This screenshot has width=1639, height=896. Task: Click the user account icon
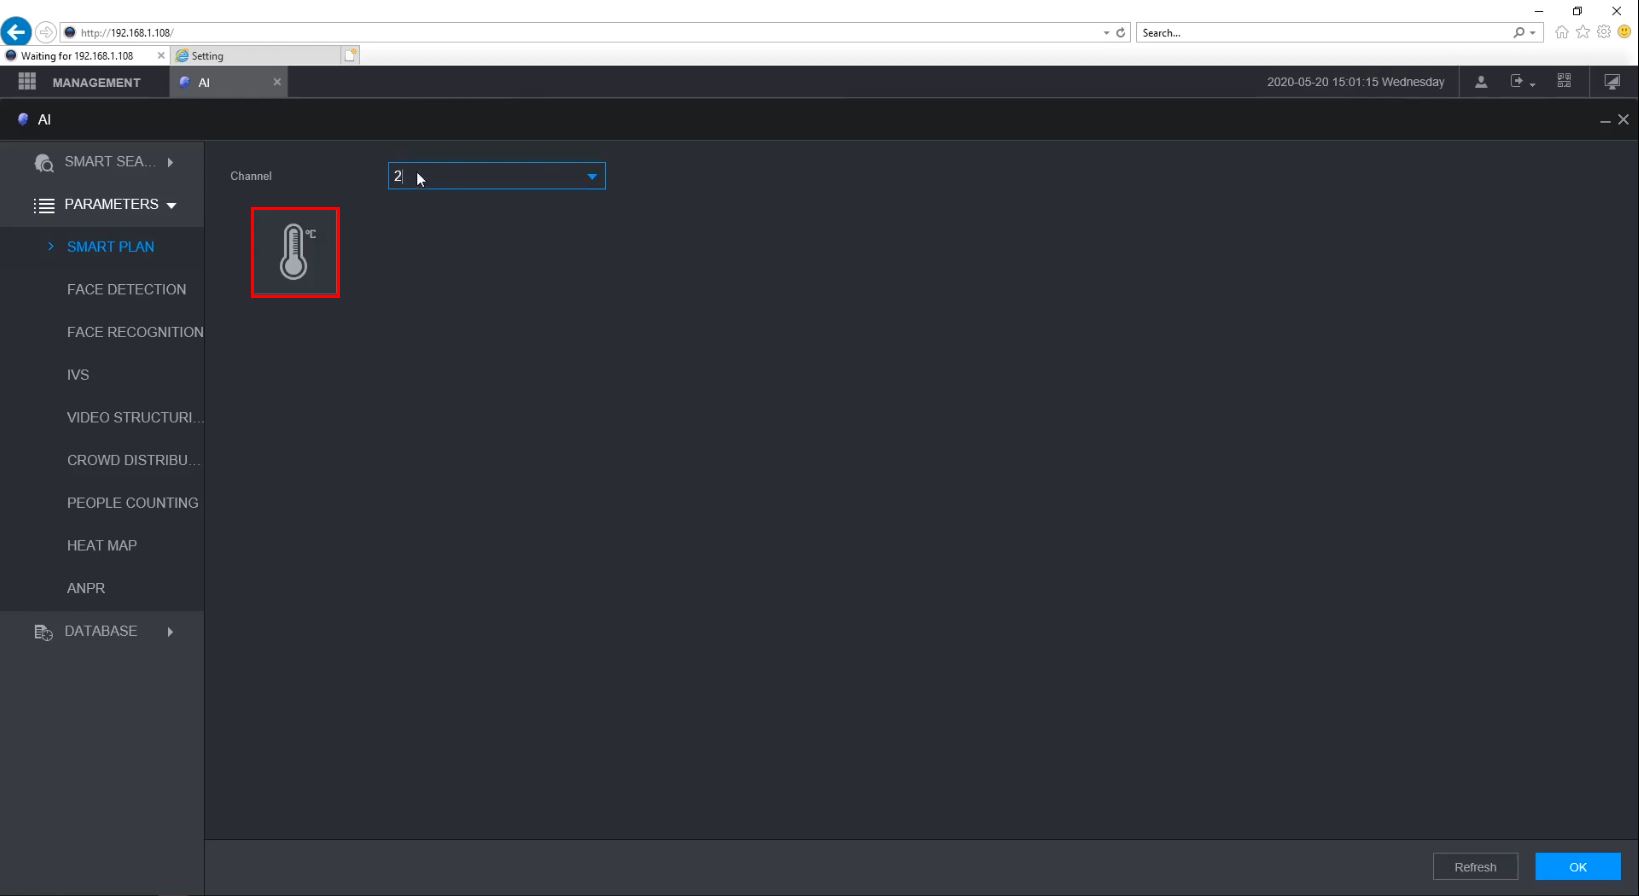(1481, 82)
